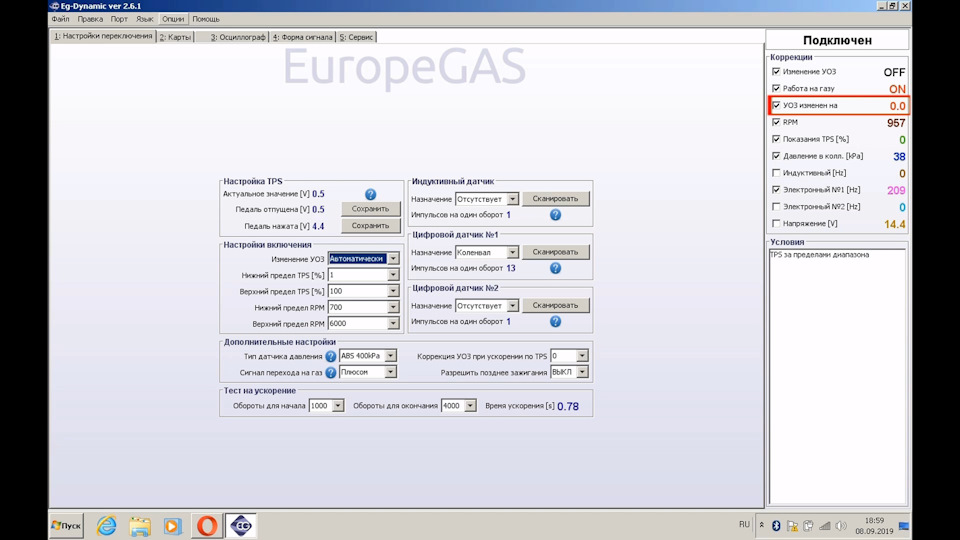Open help icon for digital sensor №1 pulses
The height and width of the screenshot is (540, 960).
[555, 268]
